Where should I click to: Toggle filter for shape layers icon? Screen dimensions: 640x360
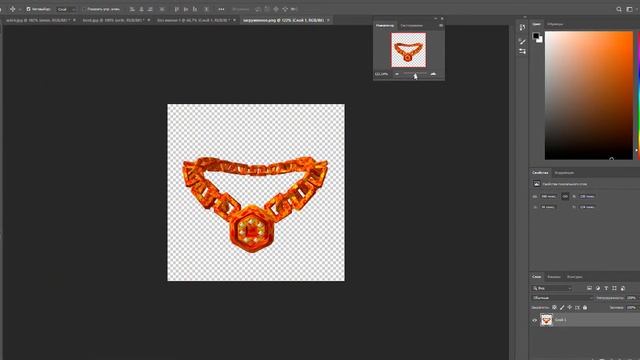pyautogui.click(x=614, y=288)
